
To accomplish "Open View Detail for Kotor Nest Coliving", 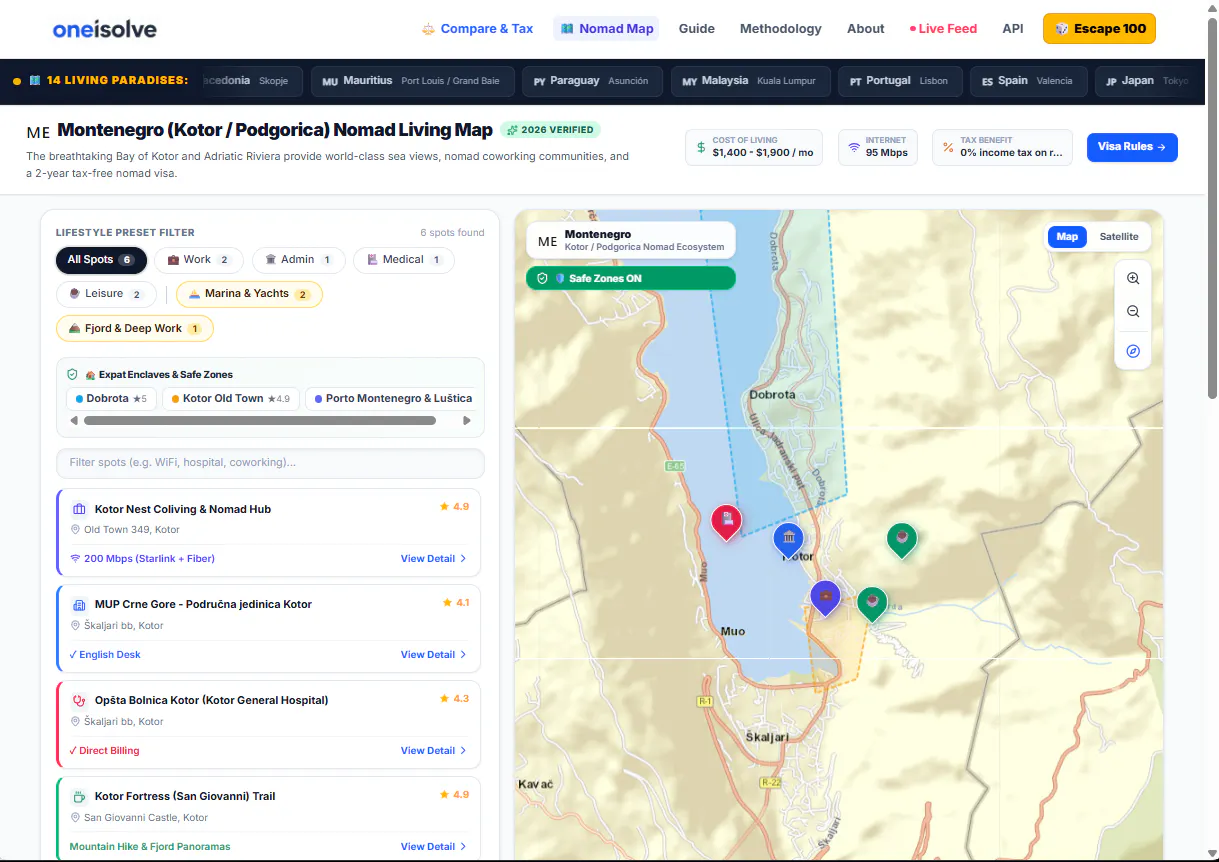I will 434,559.
